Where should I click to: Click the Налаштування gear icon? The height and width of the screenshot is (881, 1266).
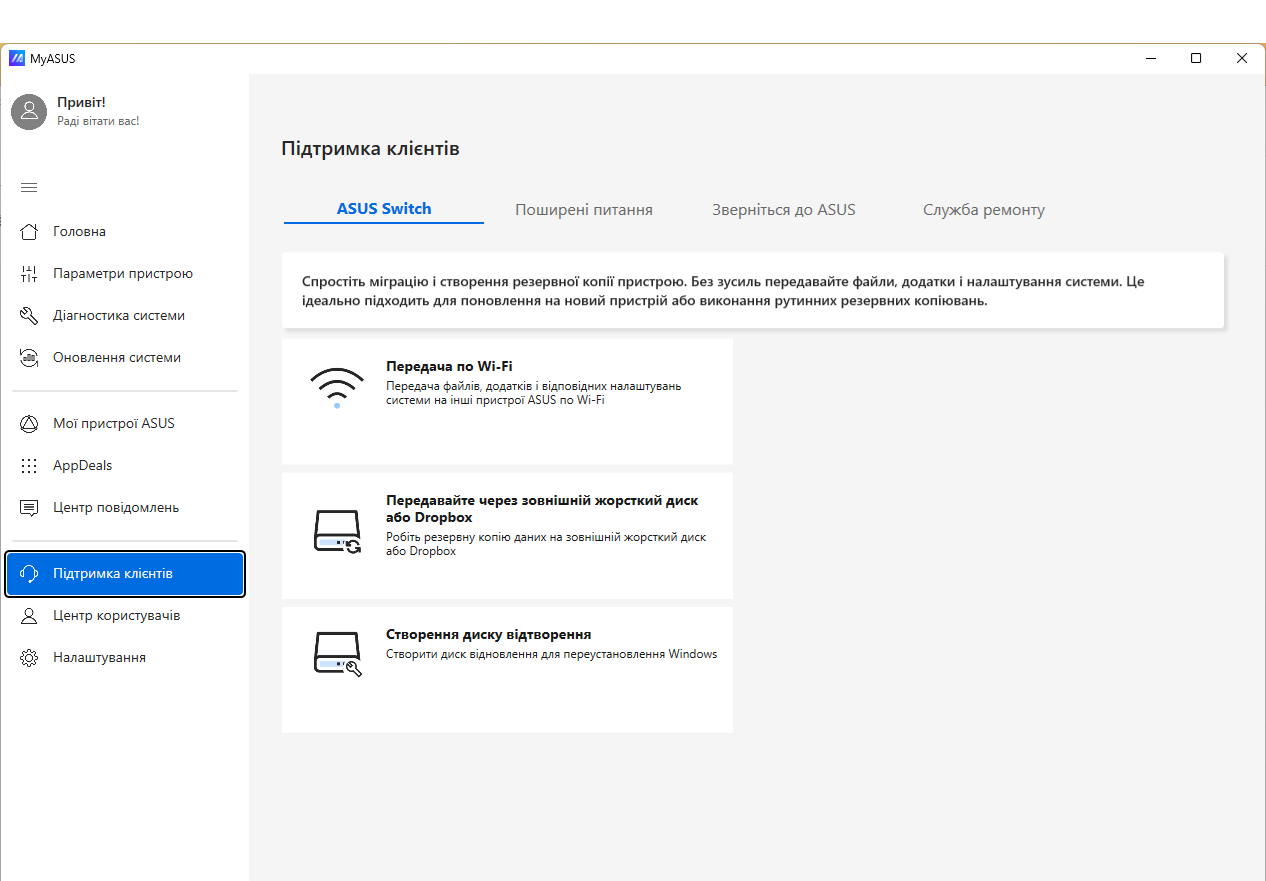[x=29, y=658]
